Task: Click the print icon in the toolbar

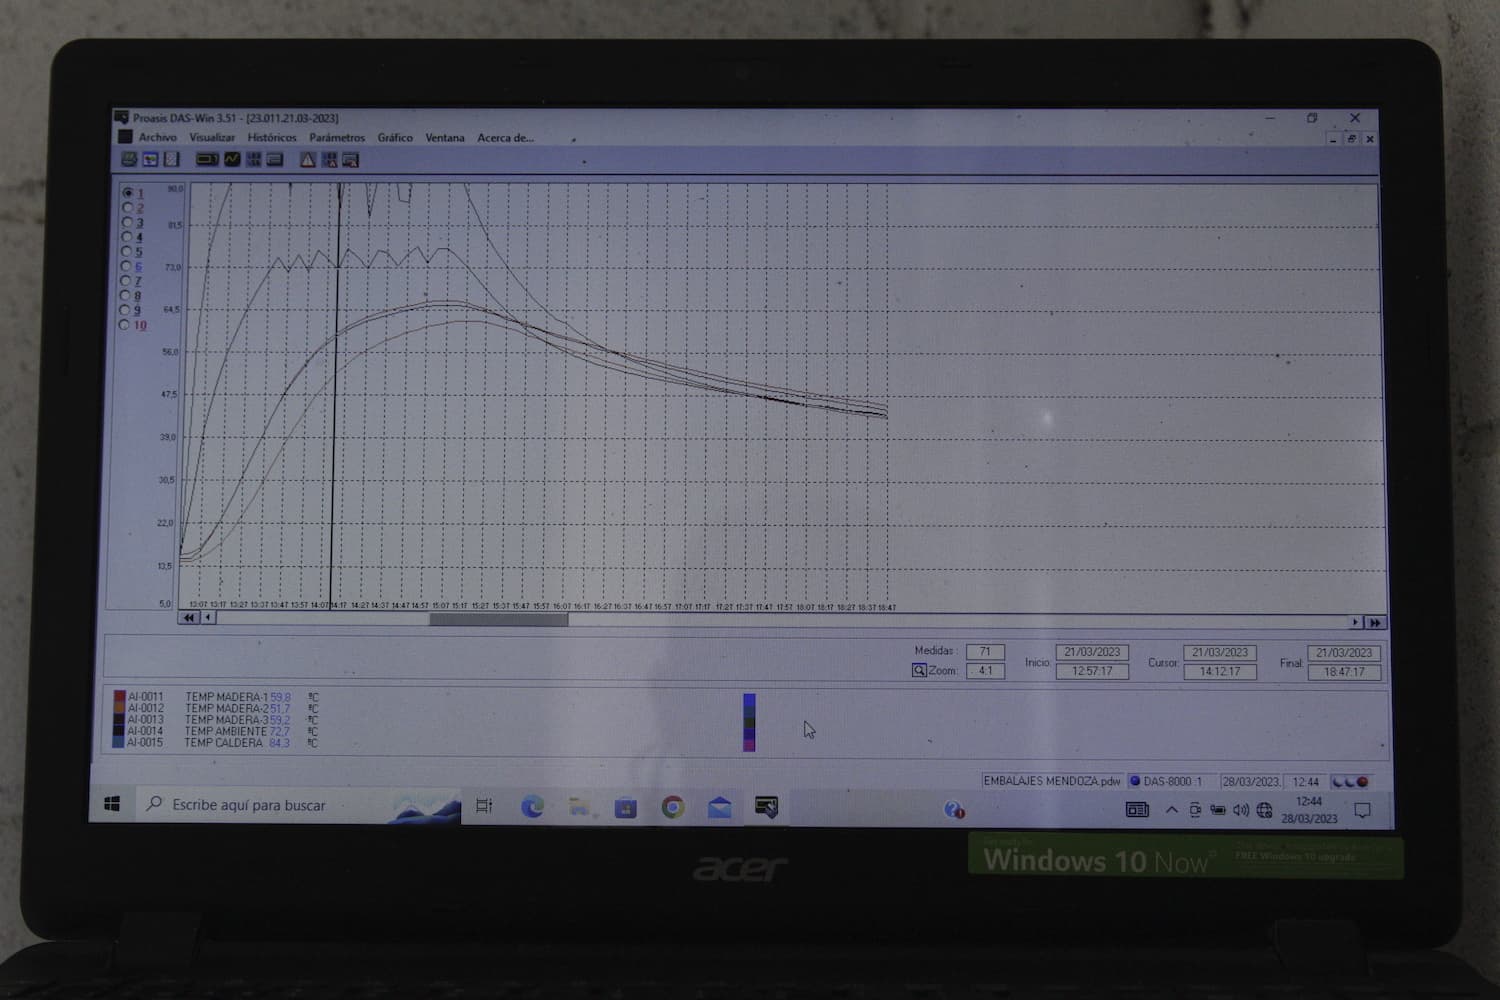Action: tap(129, 160)
